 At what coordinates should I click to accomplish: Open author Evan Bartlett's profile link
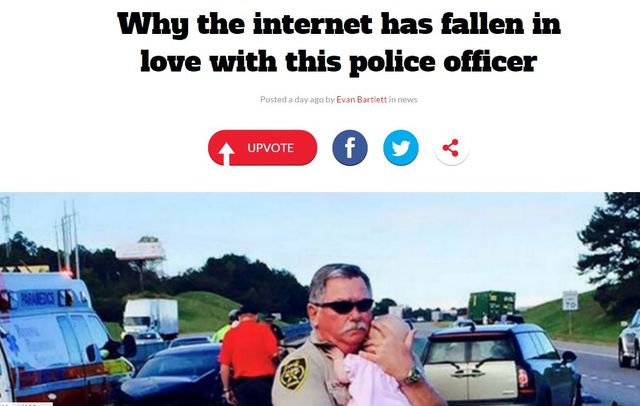361,99
